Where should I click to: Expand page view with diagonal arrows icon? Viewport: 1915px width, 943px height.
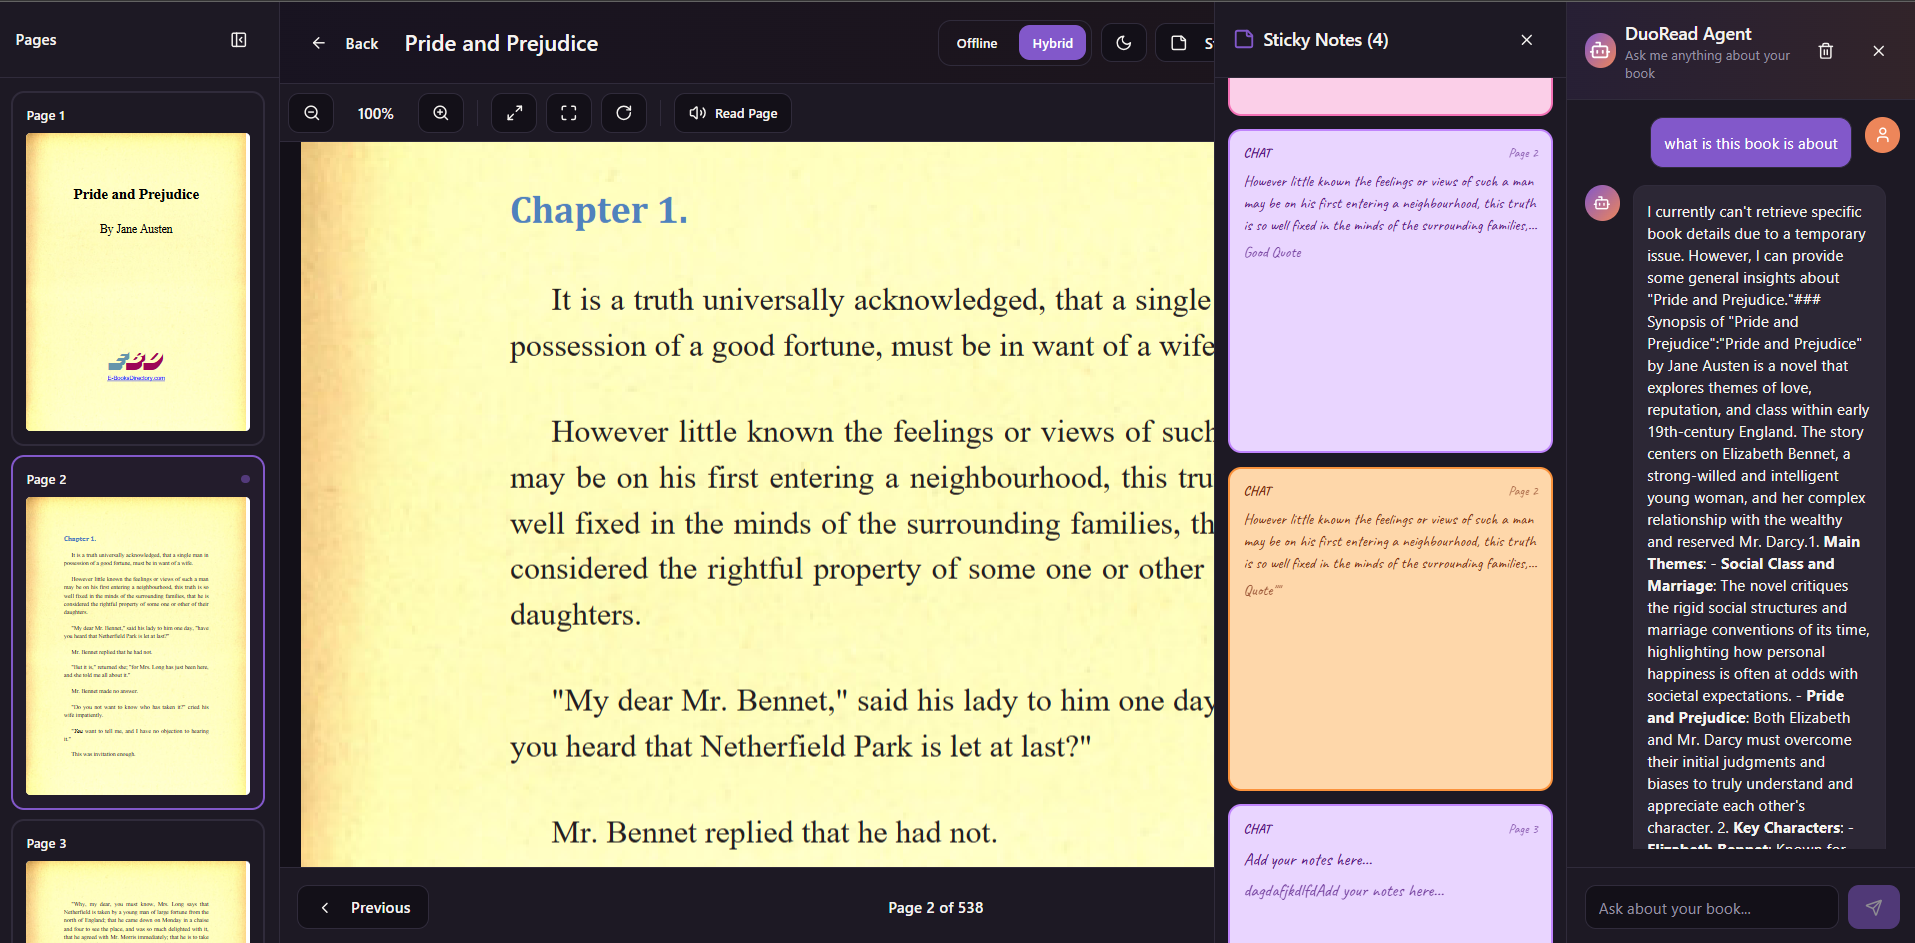[514, 113]
